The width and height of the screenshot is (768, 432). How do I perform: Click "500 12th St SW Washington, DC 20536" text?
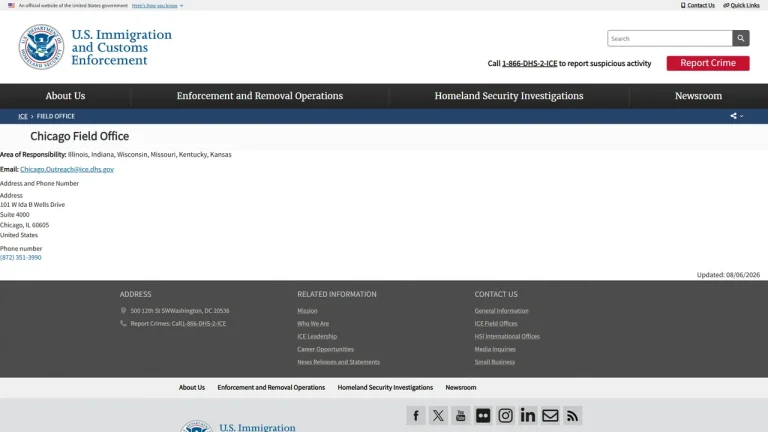click(180, 311)
